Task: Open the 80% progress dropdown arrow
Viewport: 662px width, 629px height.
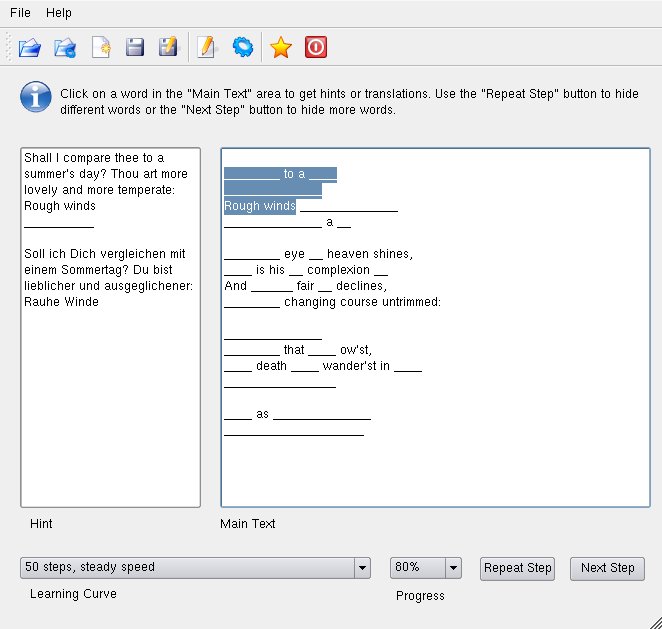Action: pyautogui.click(x=453, y=568)
